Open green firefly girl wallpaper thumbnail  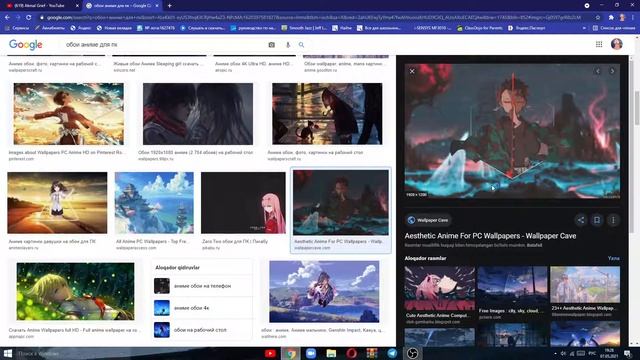click(76, 291)
